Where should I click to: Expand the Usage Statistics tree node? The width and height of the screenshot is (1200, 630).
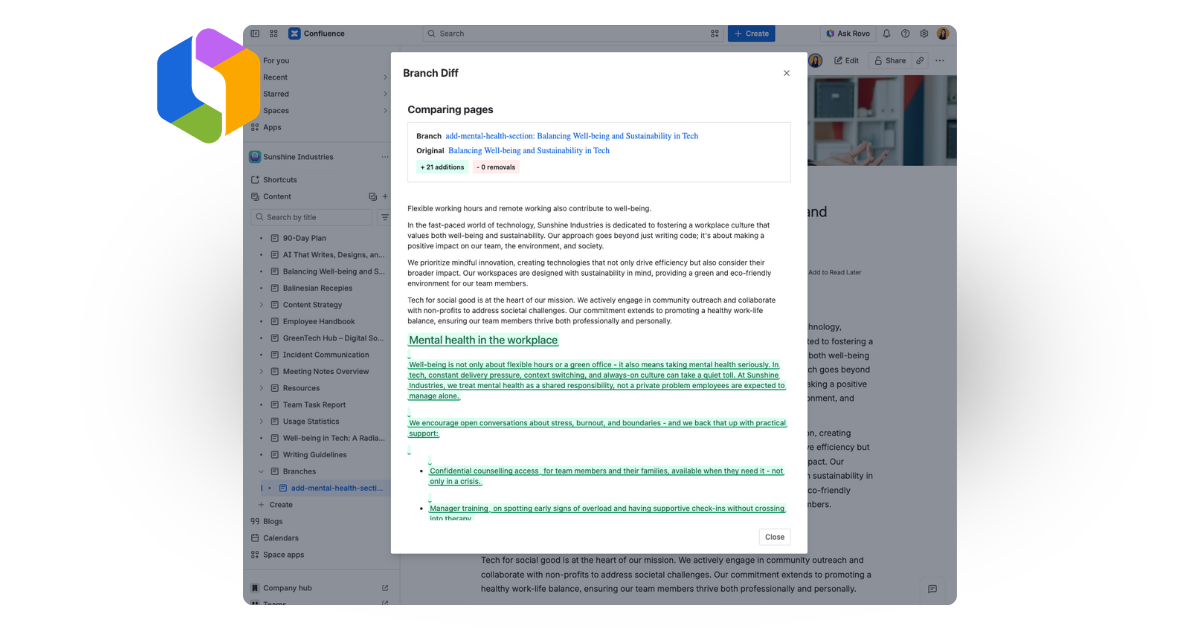(262, 421)
